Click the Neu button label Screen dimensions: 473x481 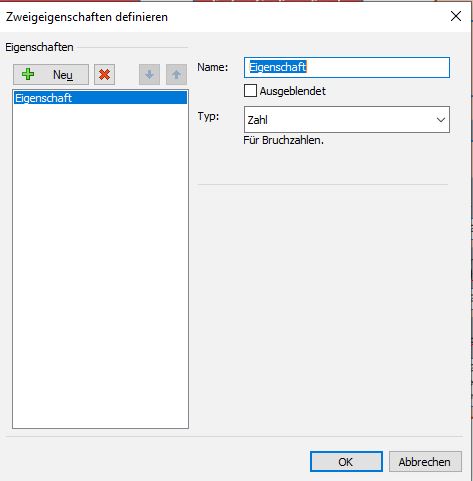click(63, 75)
